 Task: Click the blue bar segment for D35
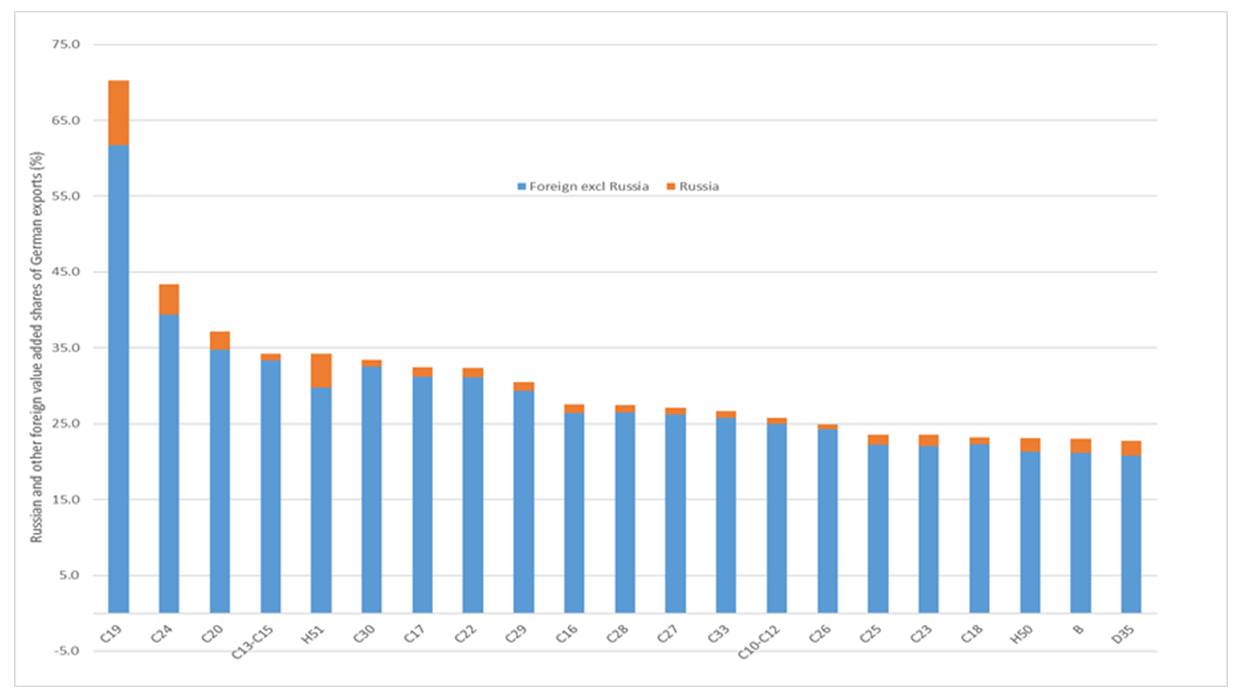[1131, 534]
